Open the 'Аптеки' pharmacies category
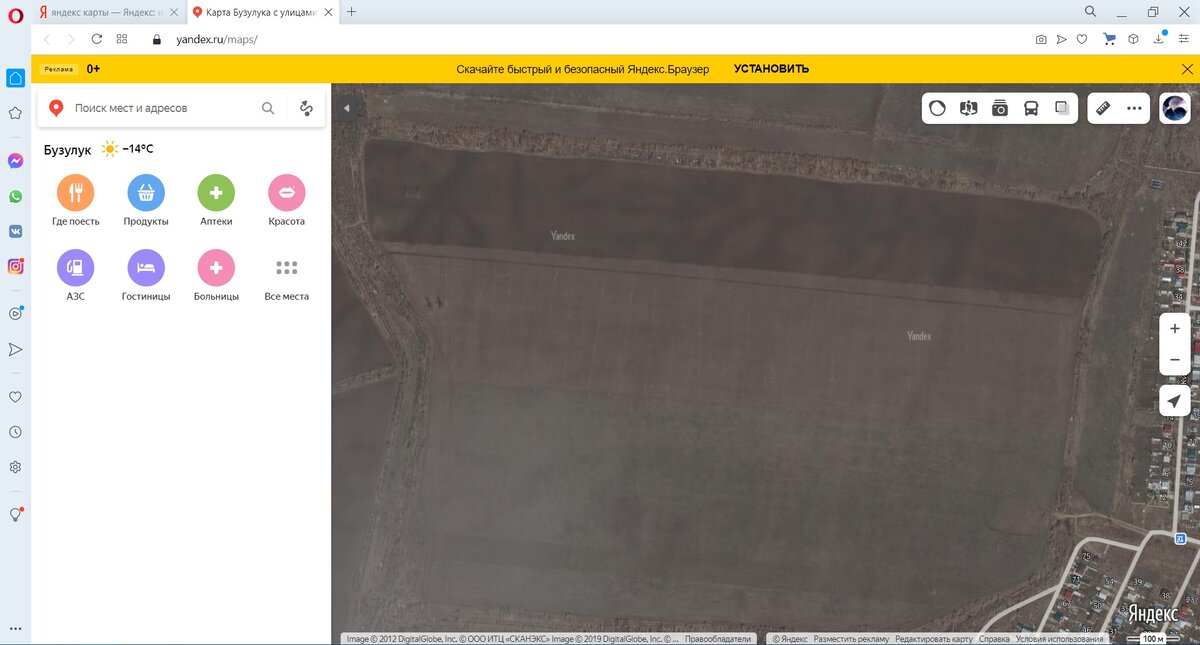1200x645 pixels. [x=216, y=200]
